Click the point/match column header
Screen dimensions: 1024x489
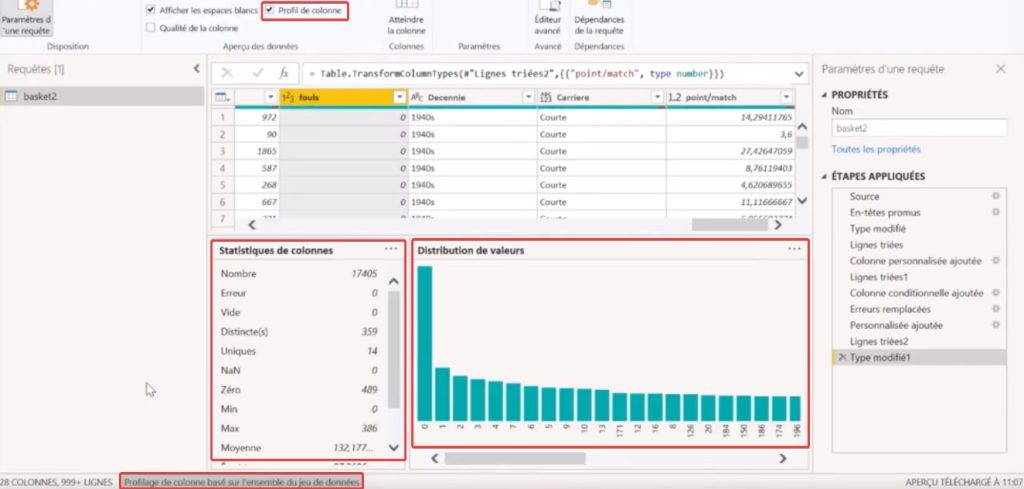click(x=730, y=97)
